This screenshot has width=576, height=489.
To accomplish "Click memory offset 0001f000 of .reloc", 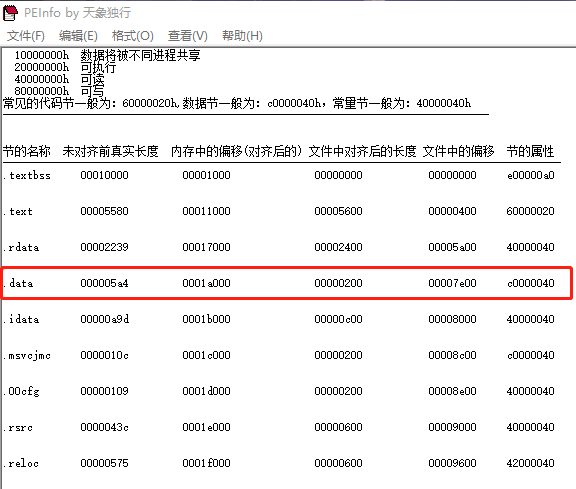I will tap(206, 463).
